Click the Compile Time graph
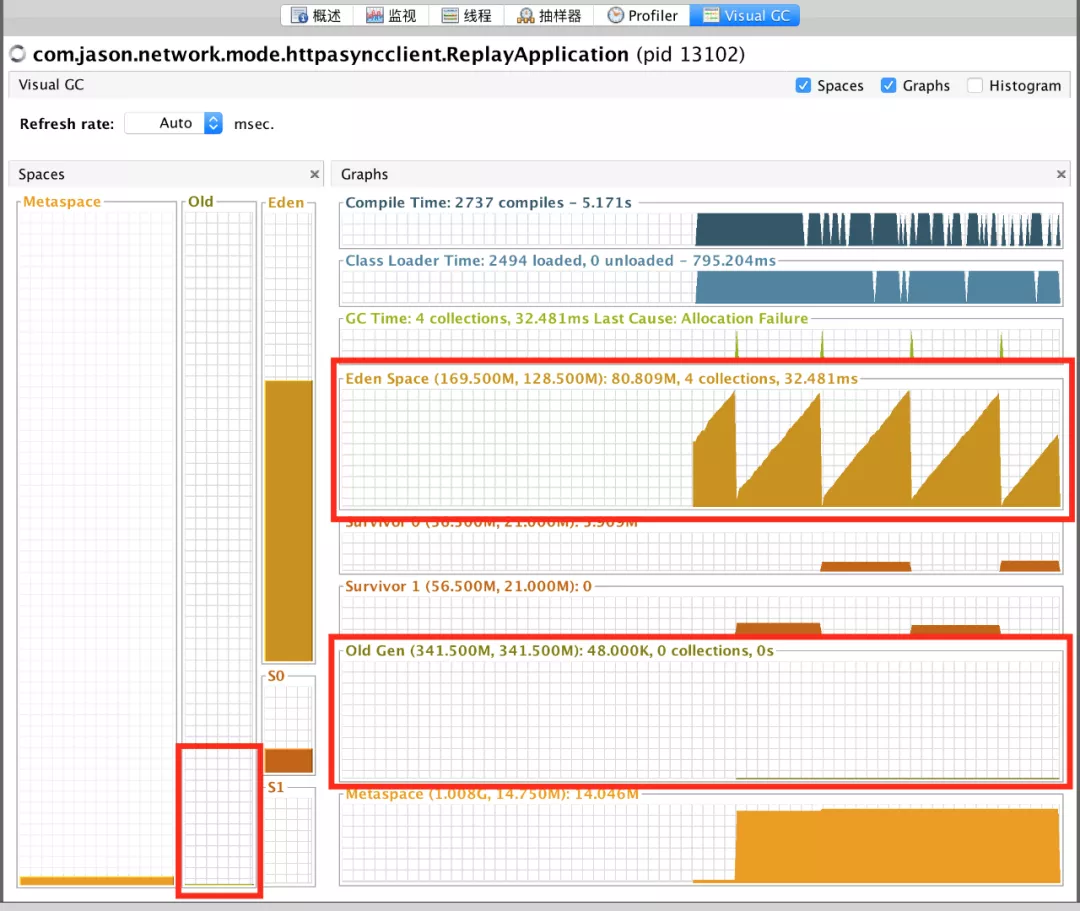Viewport: 1080px width, 911px height. 700,227
